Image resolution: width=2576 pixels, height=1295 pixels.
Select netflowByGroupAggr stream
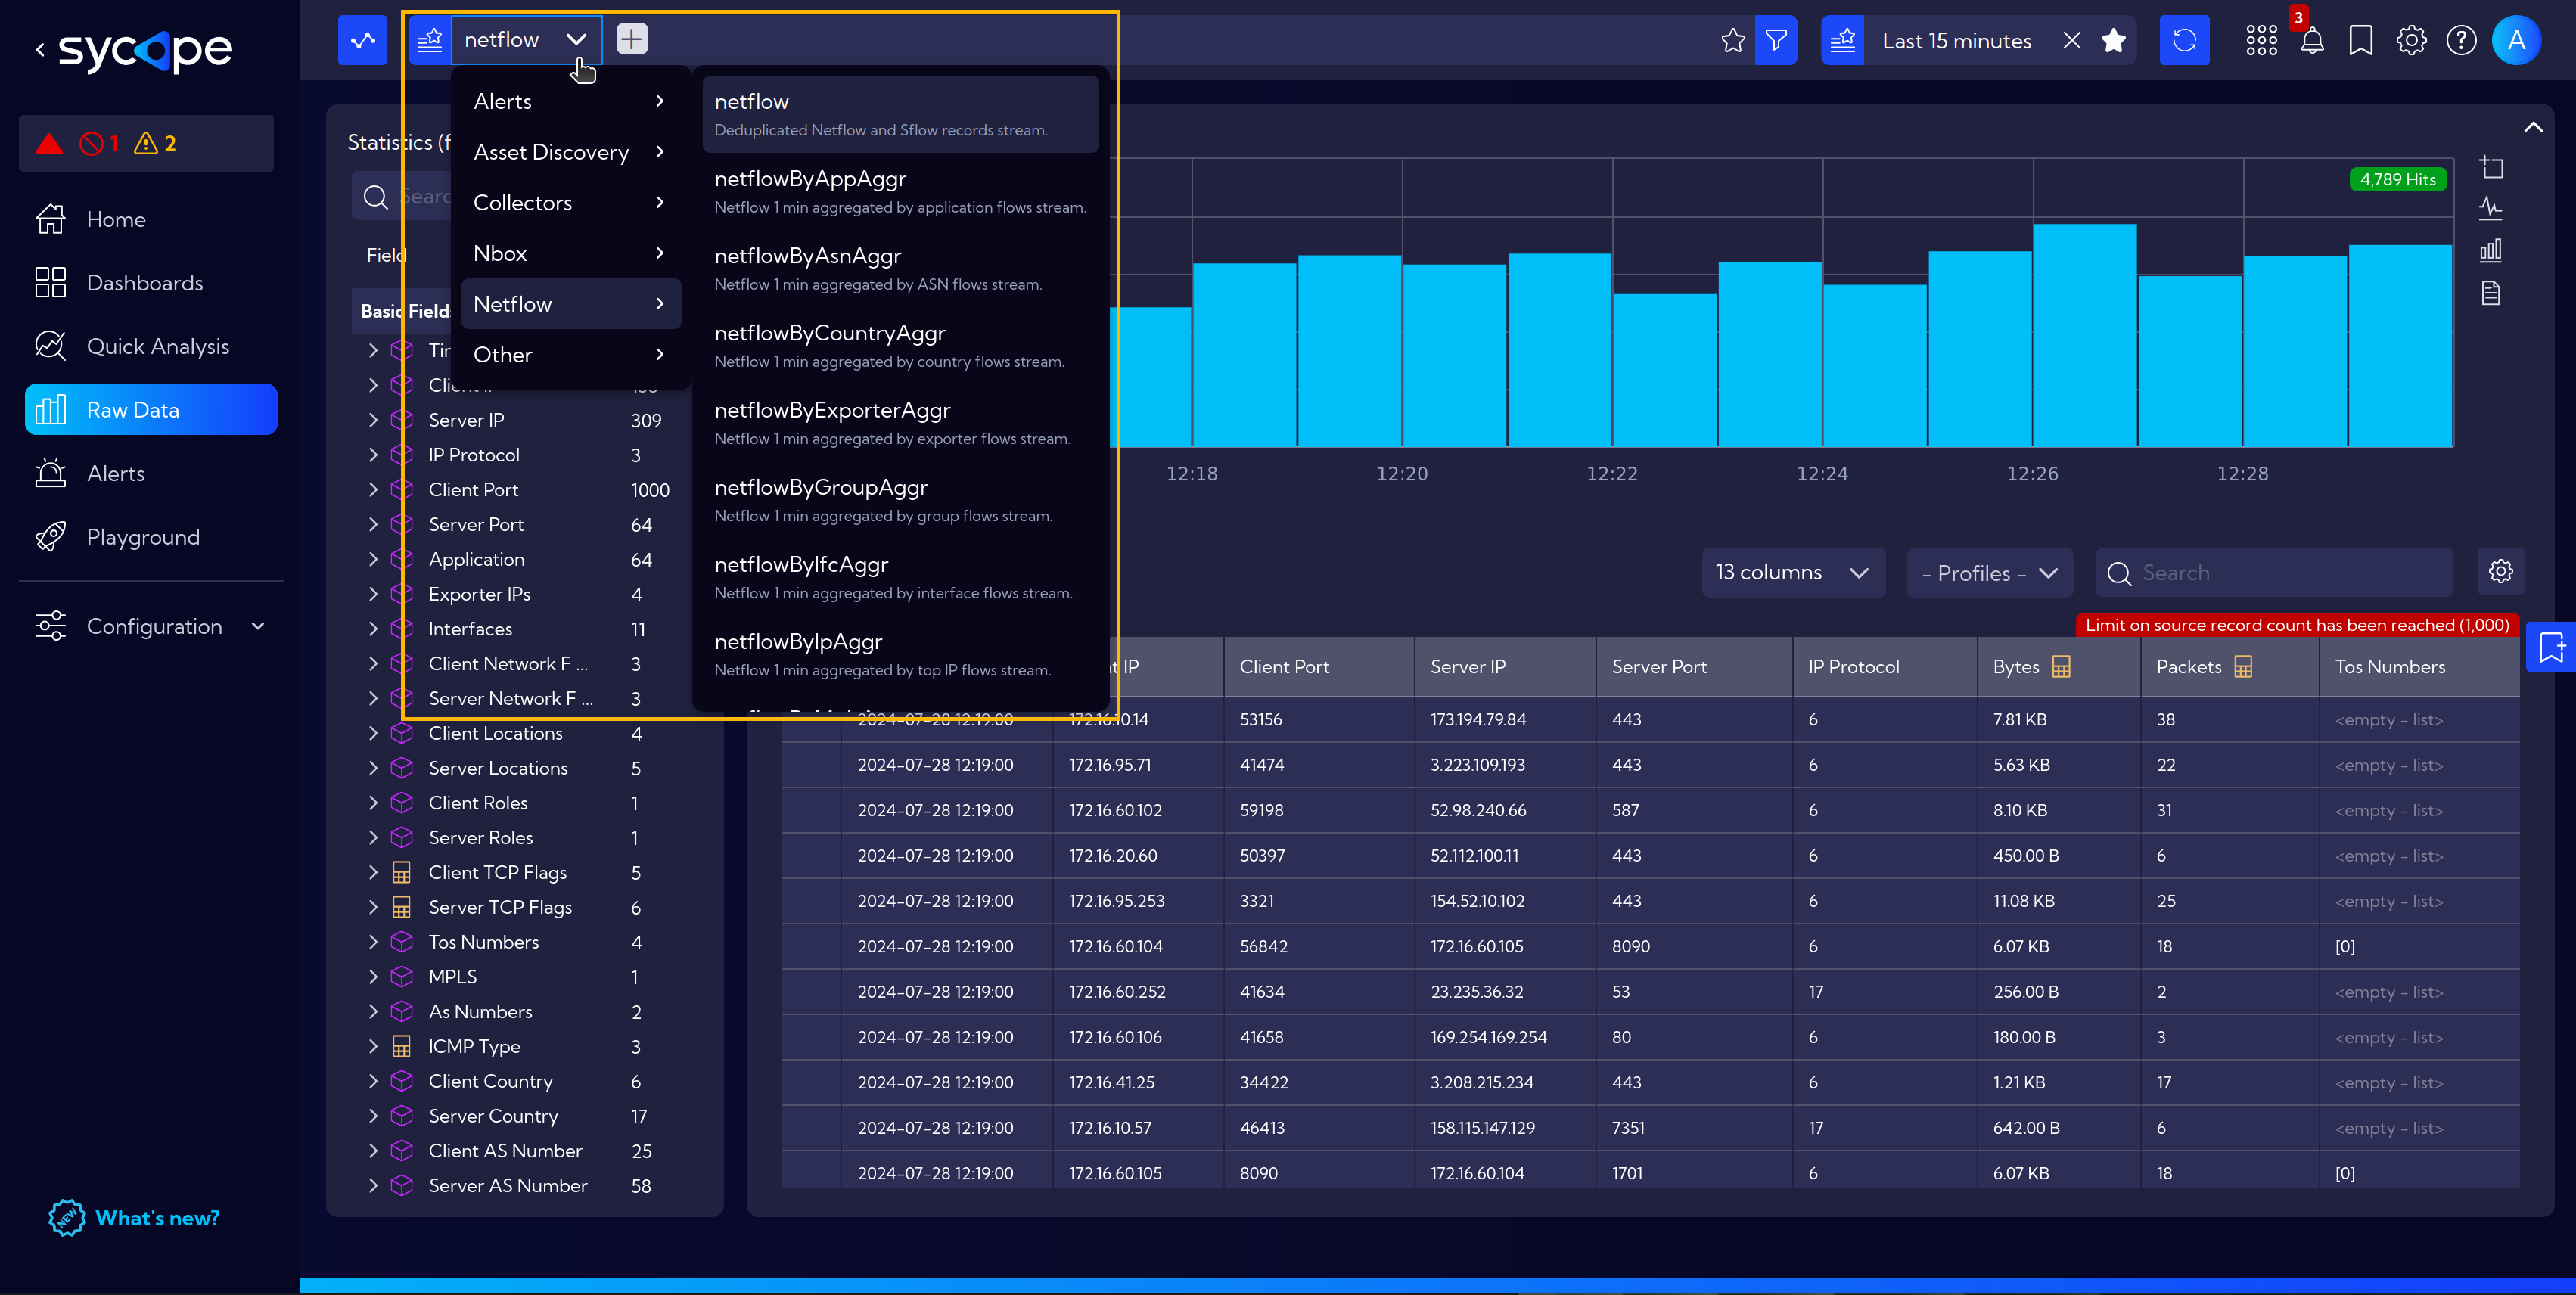900,499
